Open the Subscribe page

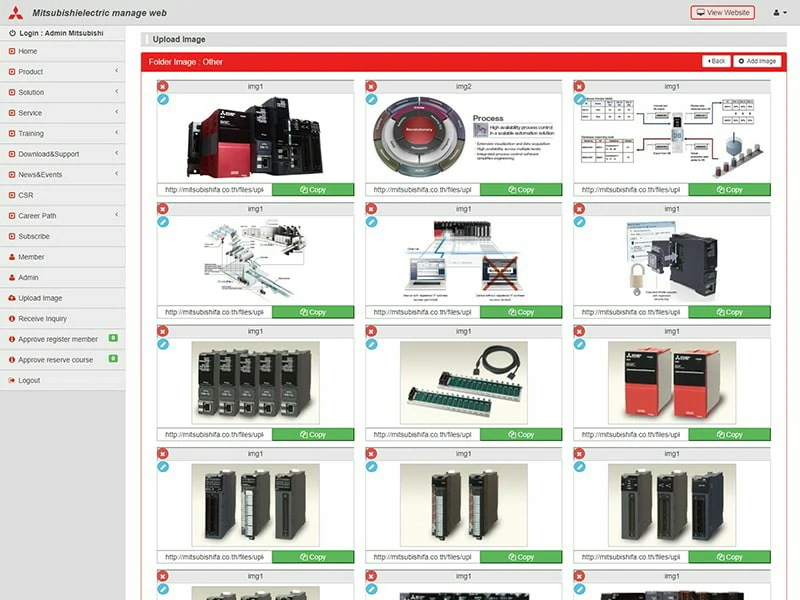63,237
